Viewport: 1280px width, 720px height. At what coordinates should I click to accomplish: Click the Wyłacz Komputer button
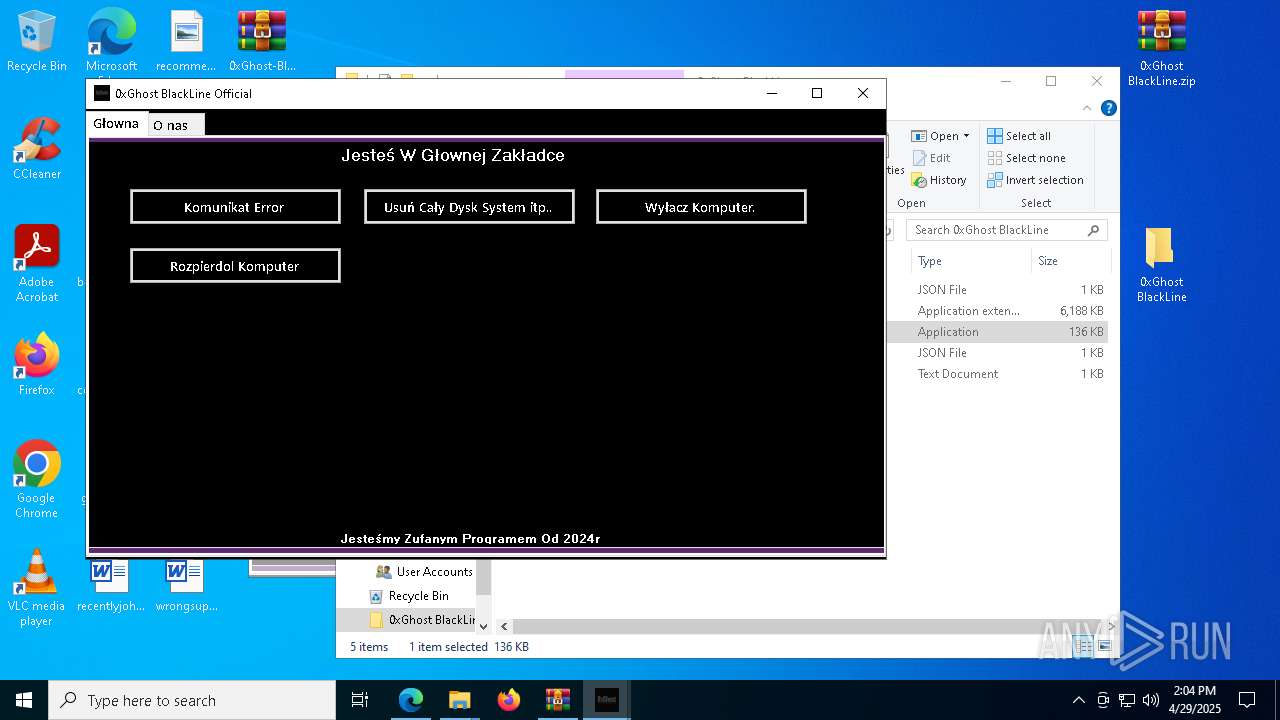(x=701, y=207)
